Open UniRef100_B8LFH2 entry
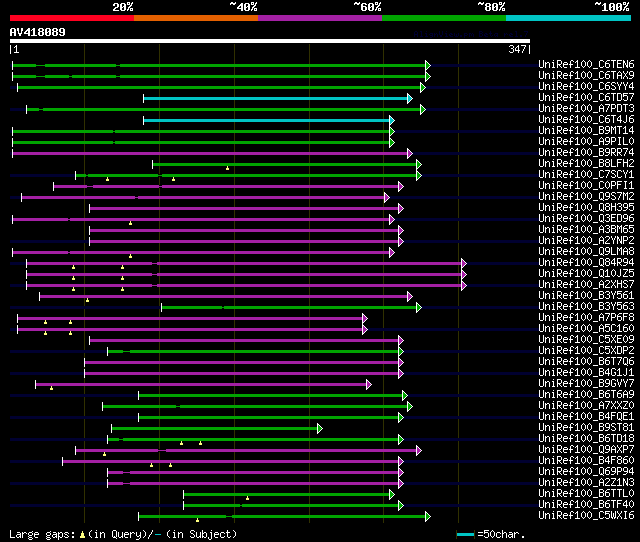 tap(586, 164)
